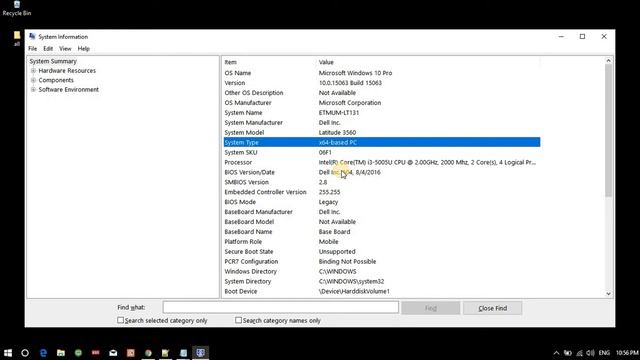Show hidden tray icons chevron
The image size is (640, 360).
click(x=556, y=353)
